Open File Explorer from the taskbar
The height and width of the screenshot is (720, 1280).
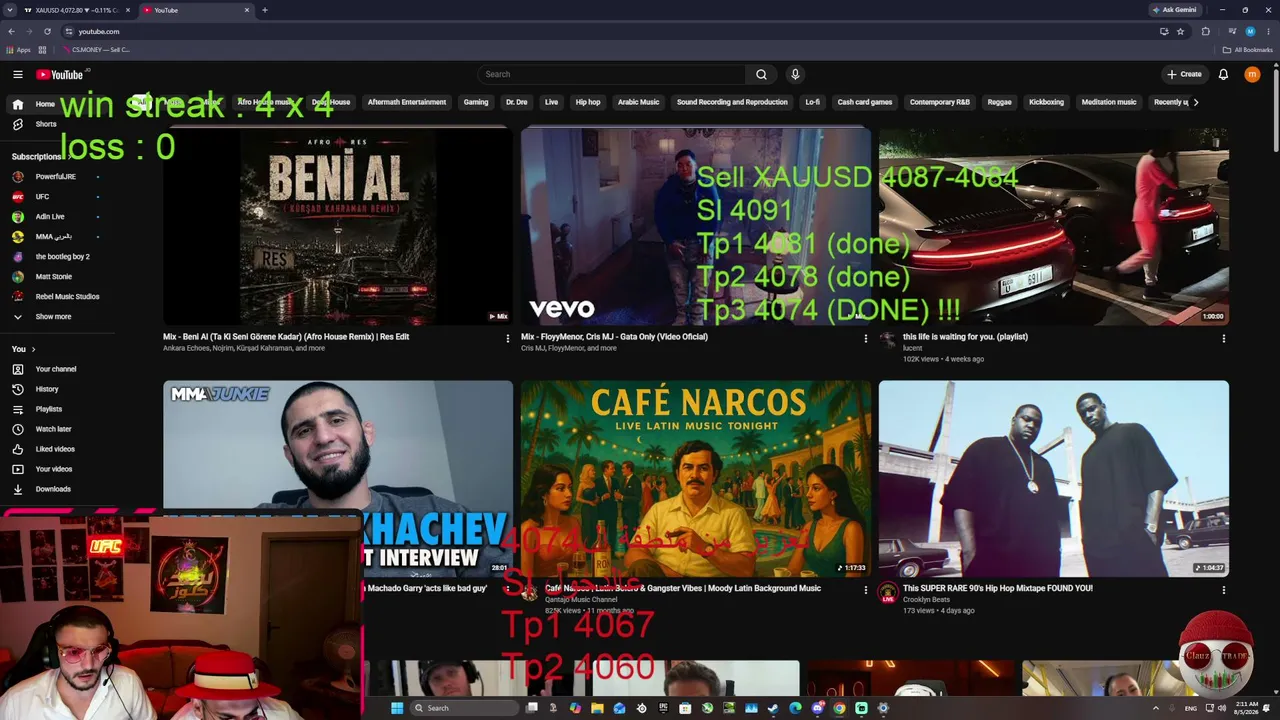pos(597,708)
